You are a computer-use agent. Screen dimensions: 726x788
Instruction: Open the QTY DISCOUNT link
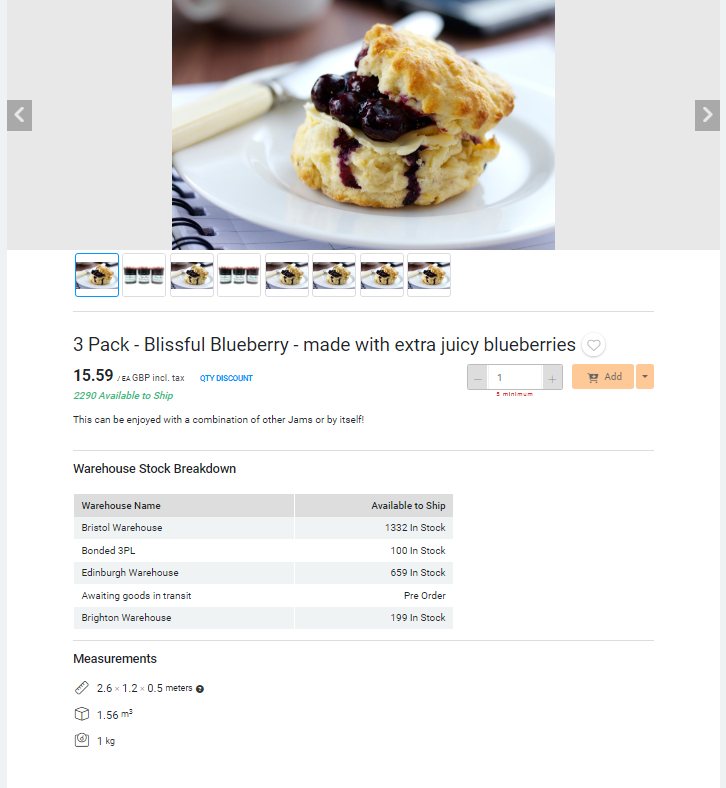click(226, 378)
